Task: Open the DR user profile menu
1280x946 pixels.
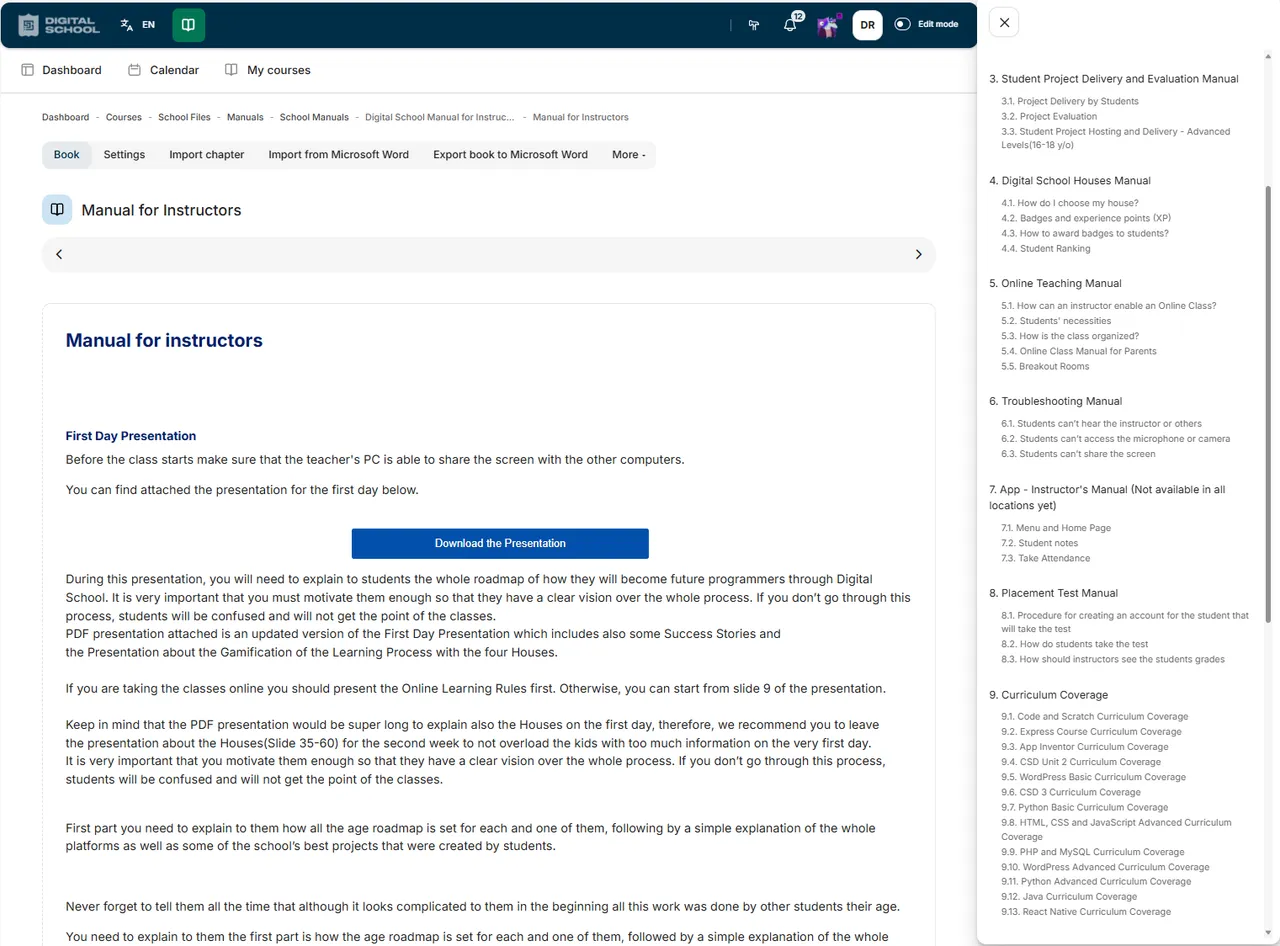Action: point(868,25)
